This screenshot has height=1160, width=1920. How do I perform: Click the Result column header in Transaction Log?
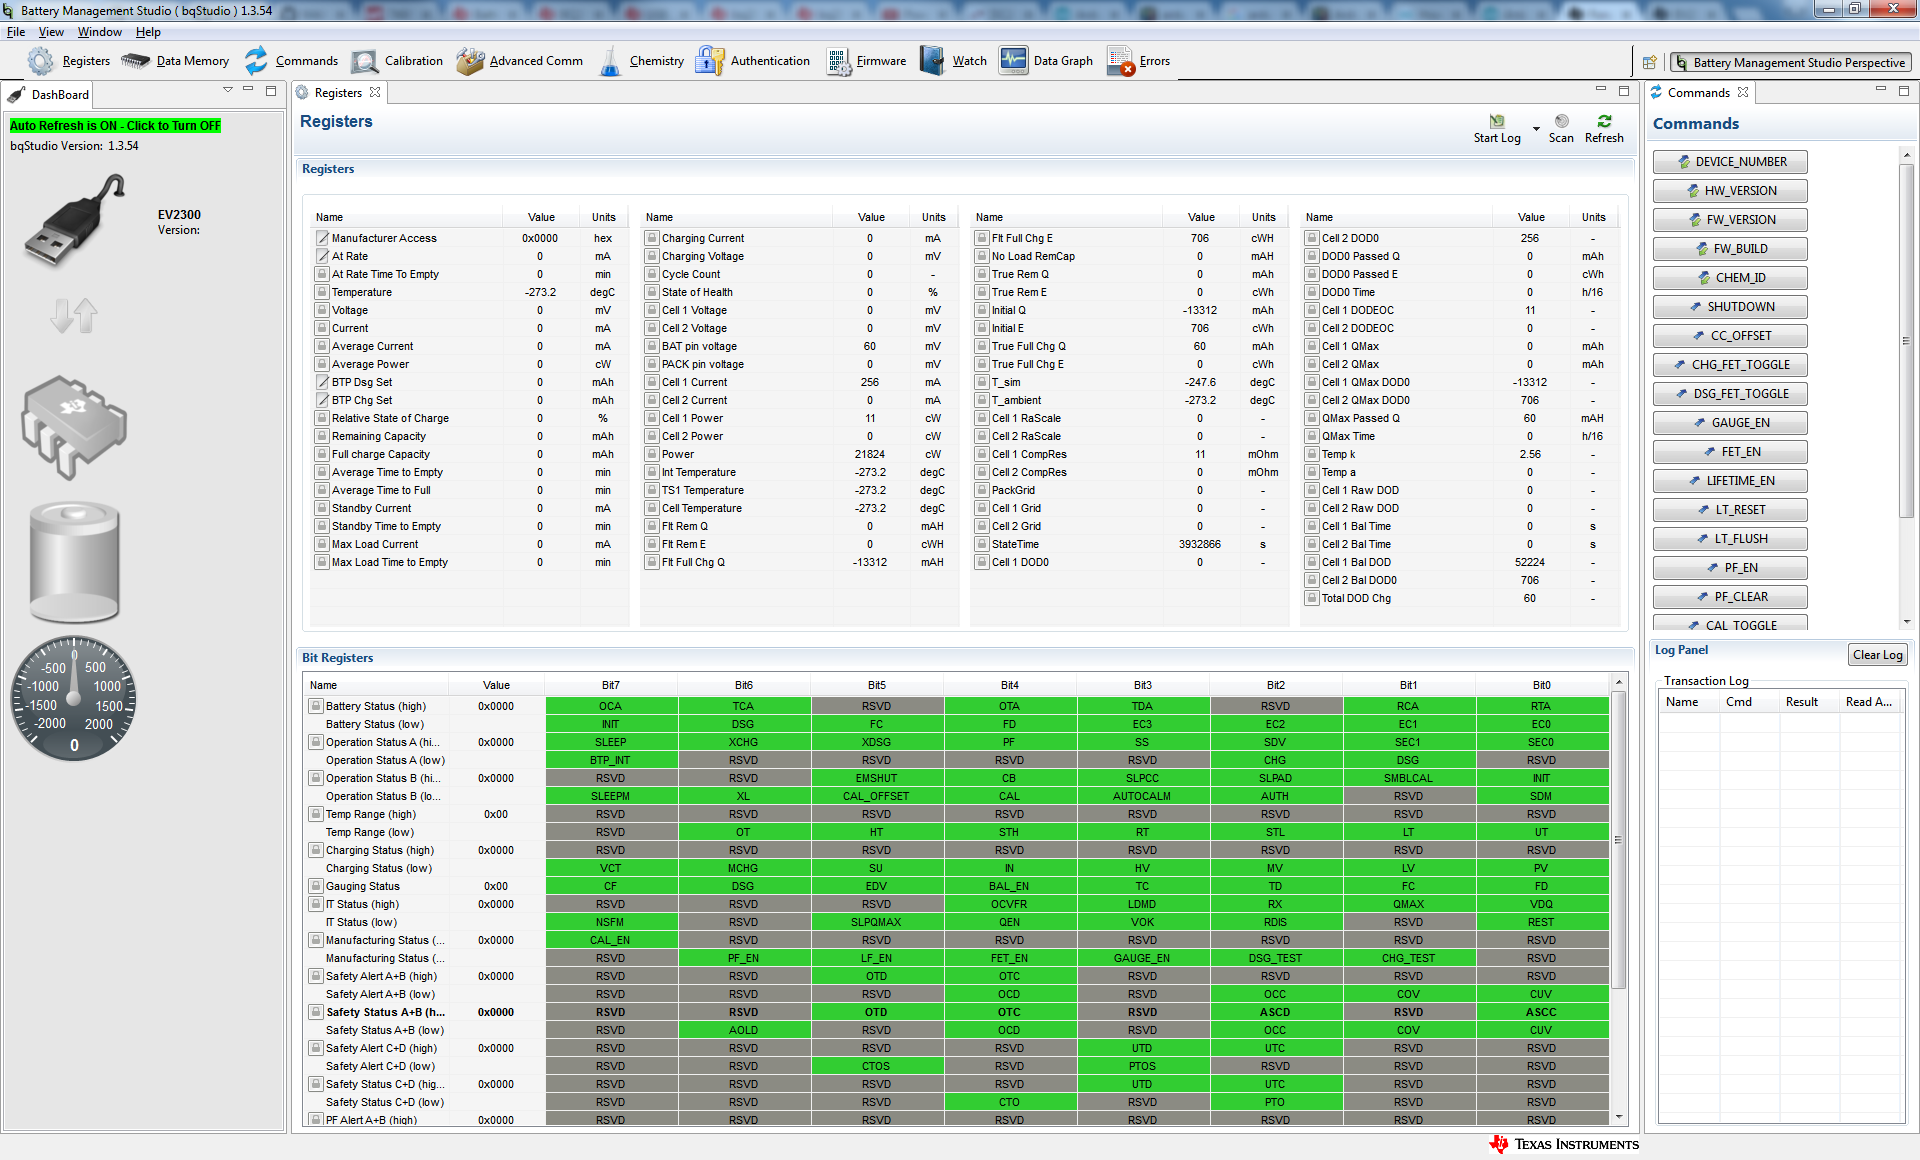coord(1802,702)
